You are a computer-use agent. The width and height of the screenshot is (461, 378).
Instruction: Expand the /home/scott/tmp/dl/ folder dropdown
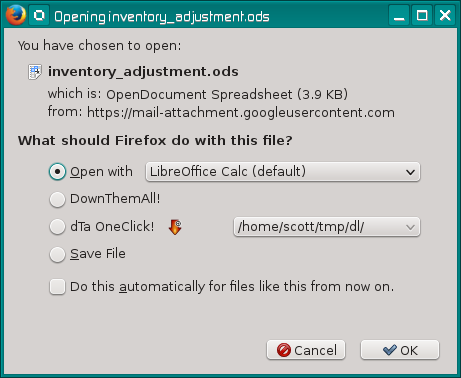coord(327,227)
